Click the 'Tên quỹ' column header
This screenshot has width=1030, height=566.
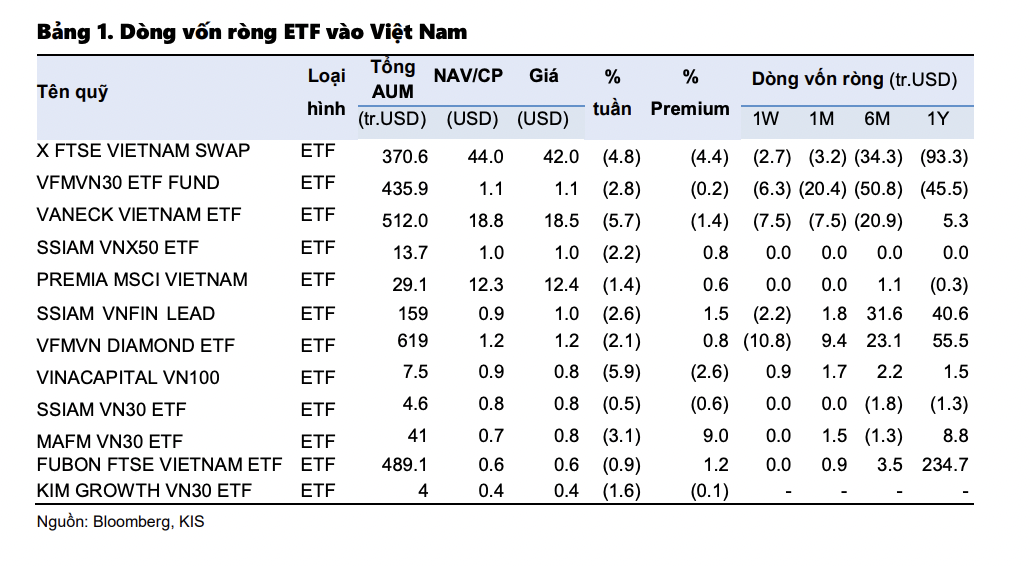(72, 93)
